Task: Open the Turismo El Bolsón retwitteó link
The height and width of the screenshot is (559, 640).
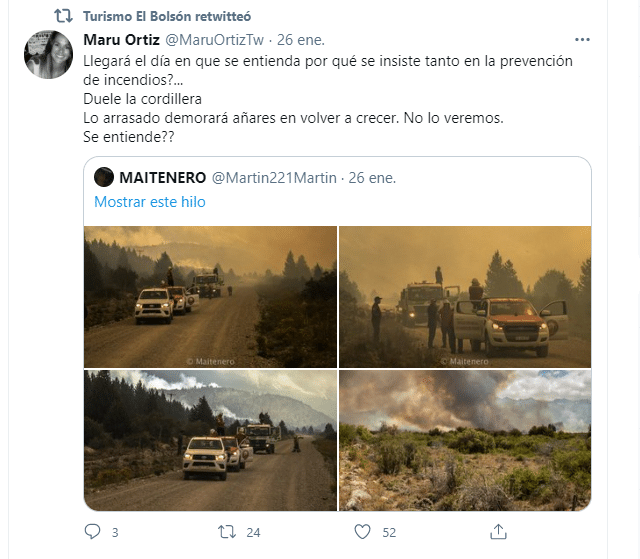Action: 167,16
